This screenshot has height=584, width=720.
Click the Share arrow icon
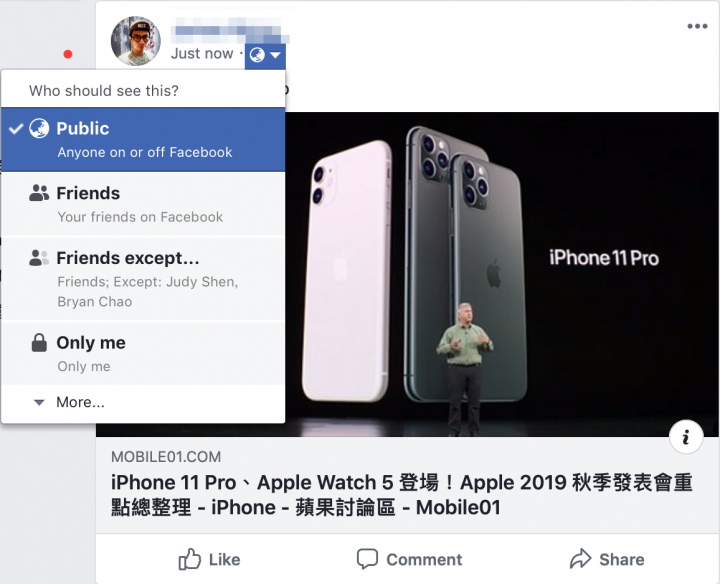tap(581, 559)
